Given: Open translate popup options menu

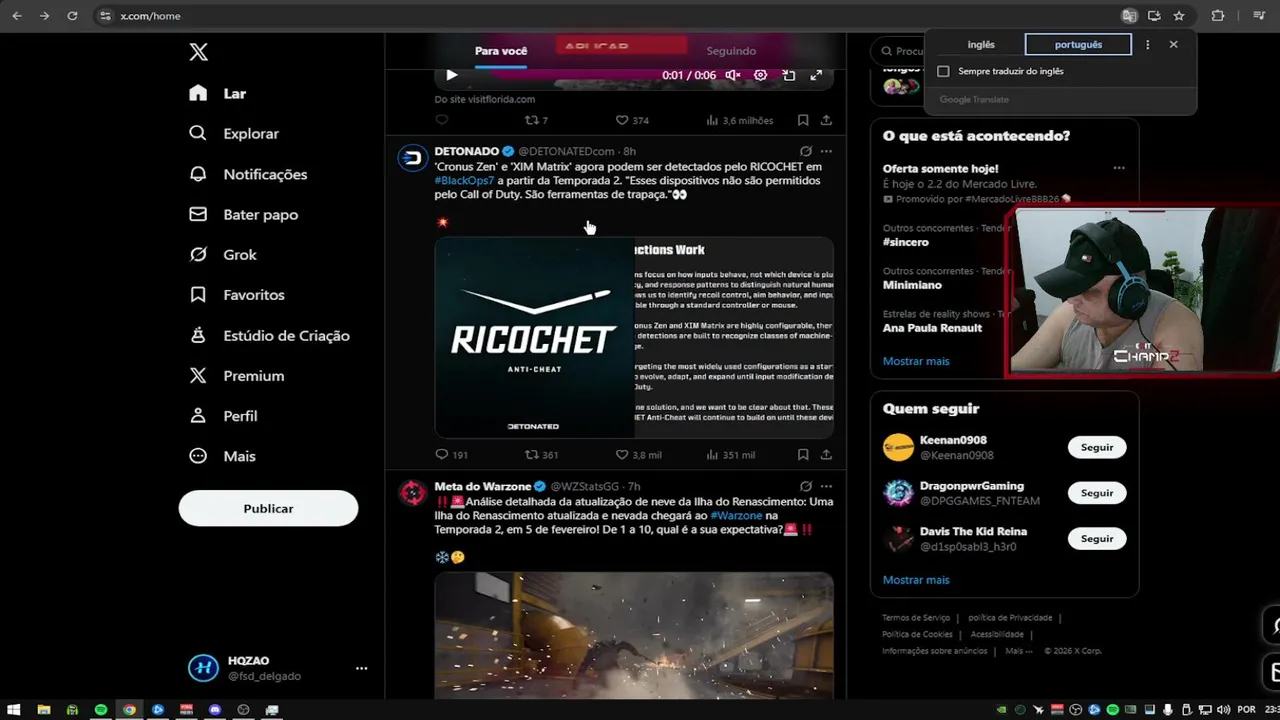Looking at the screenshot, I should point(1147,44).
